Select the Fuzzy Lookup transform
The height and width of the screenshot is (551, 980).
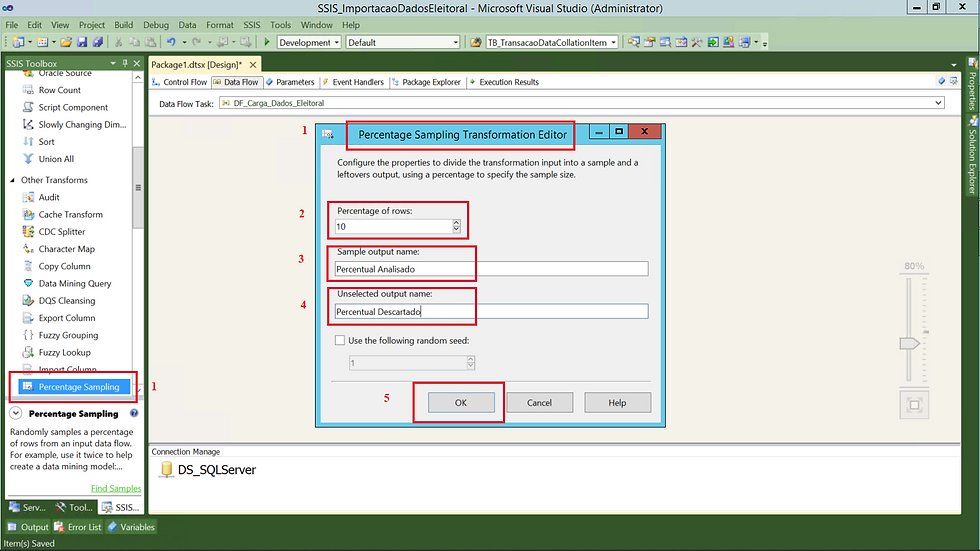click(64, 352)
